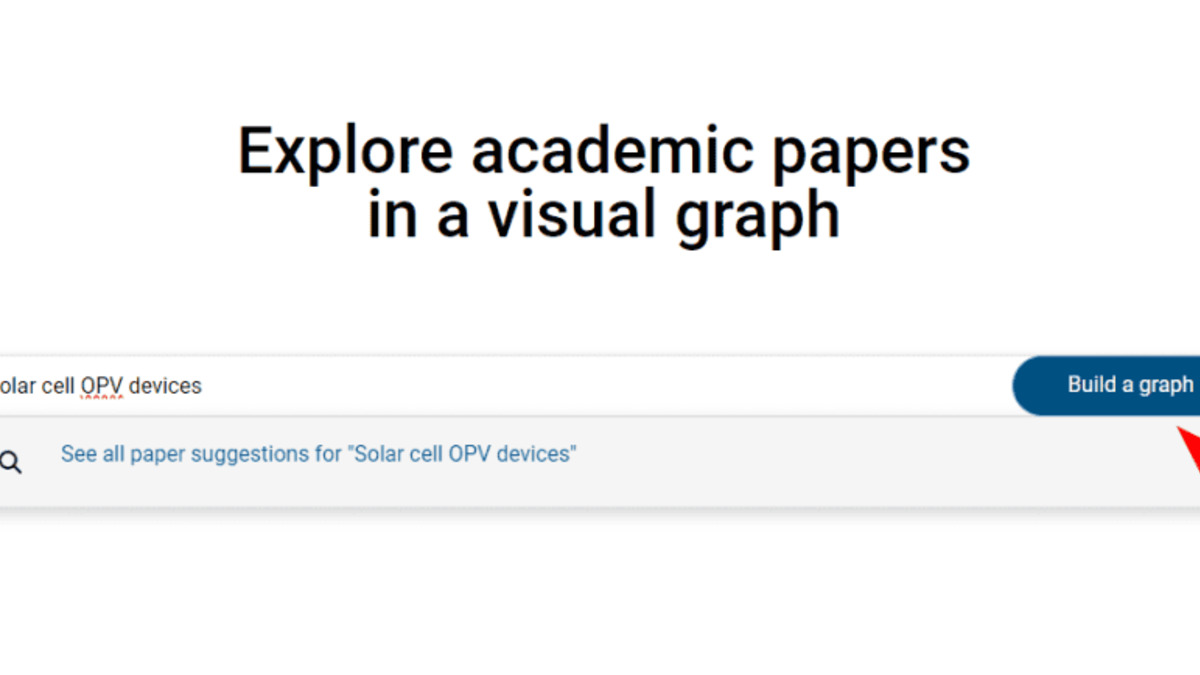Open all paper suggestions for Solar cell OPV devices
The height and width of the screenshot is (675, 1200).
pyautogui.click(x=318, y=453)
